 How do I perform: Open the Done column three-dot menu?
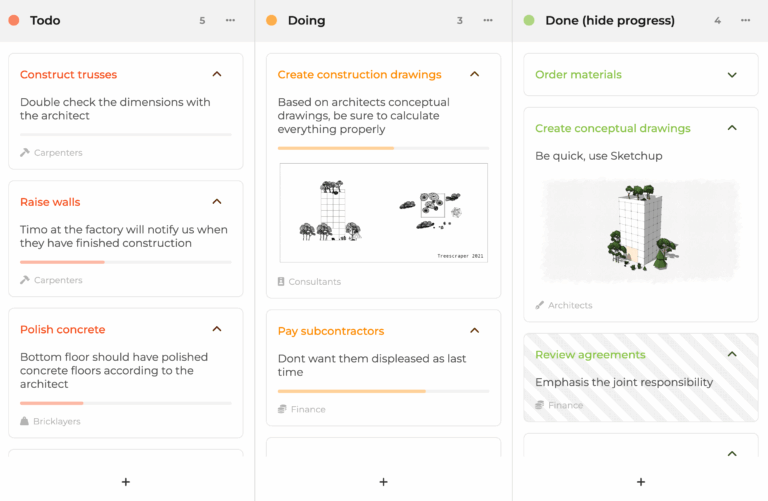[745, 20]
